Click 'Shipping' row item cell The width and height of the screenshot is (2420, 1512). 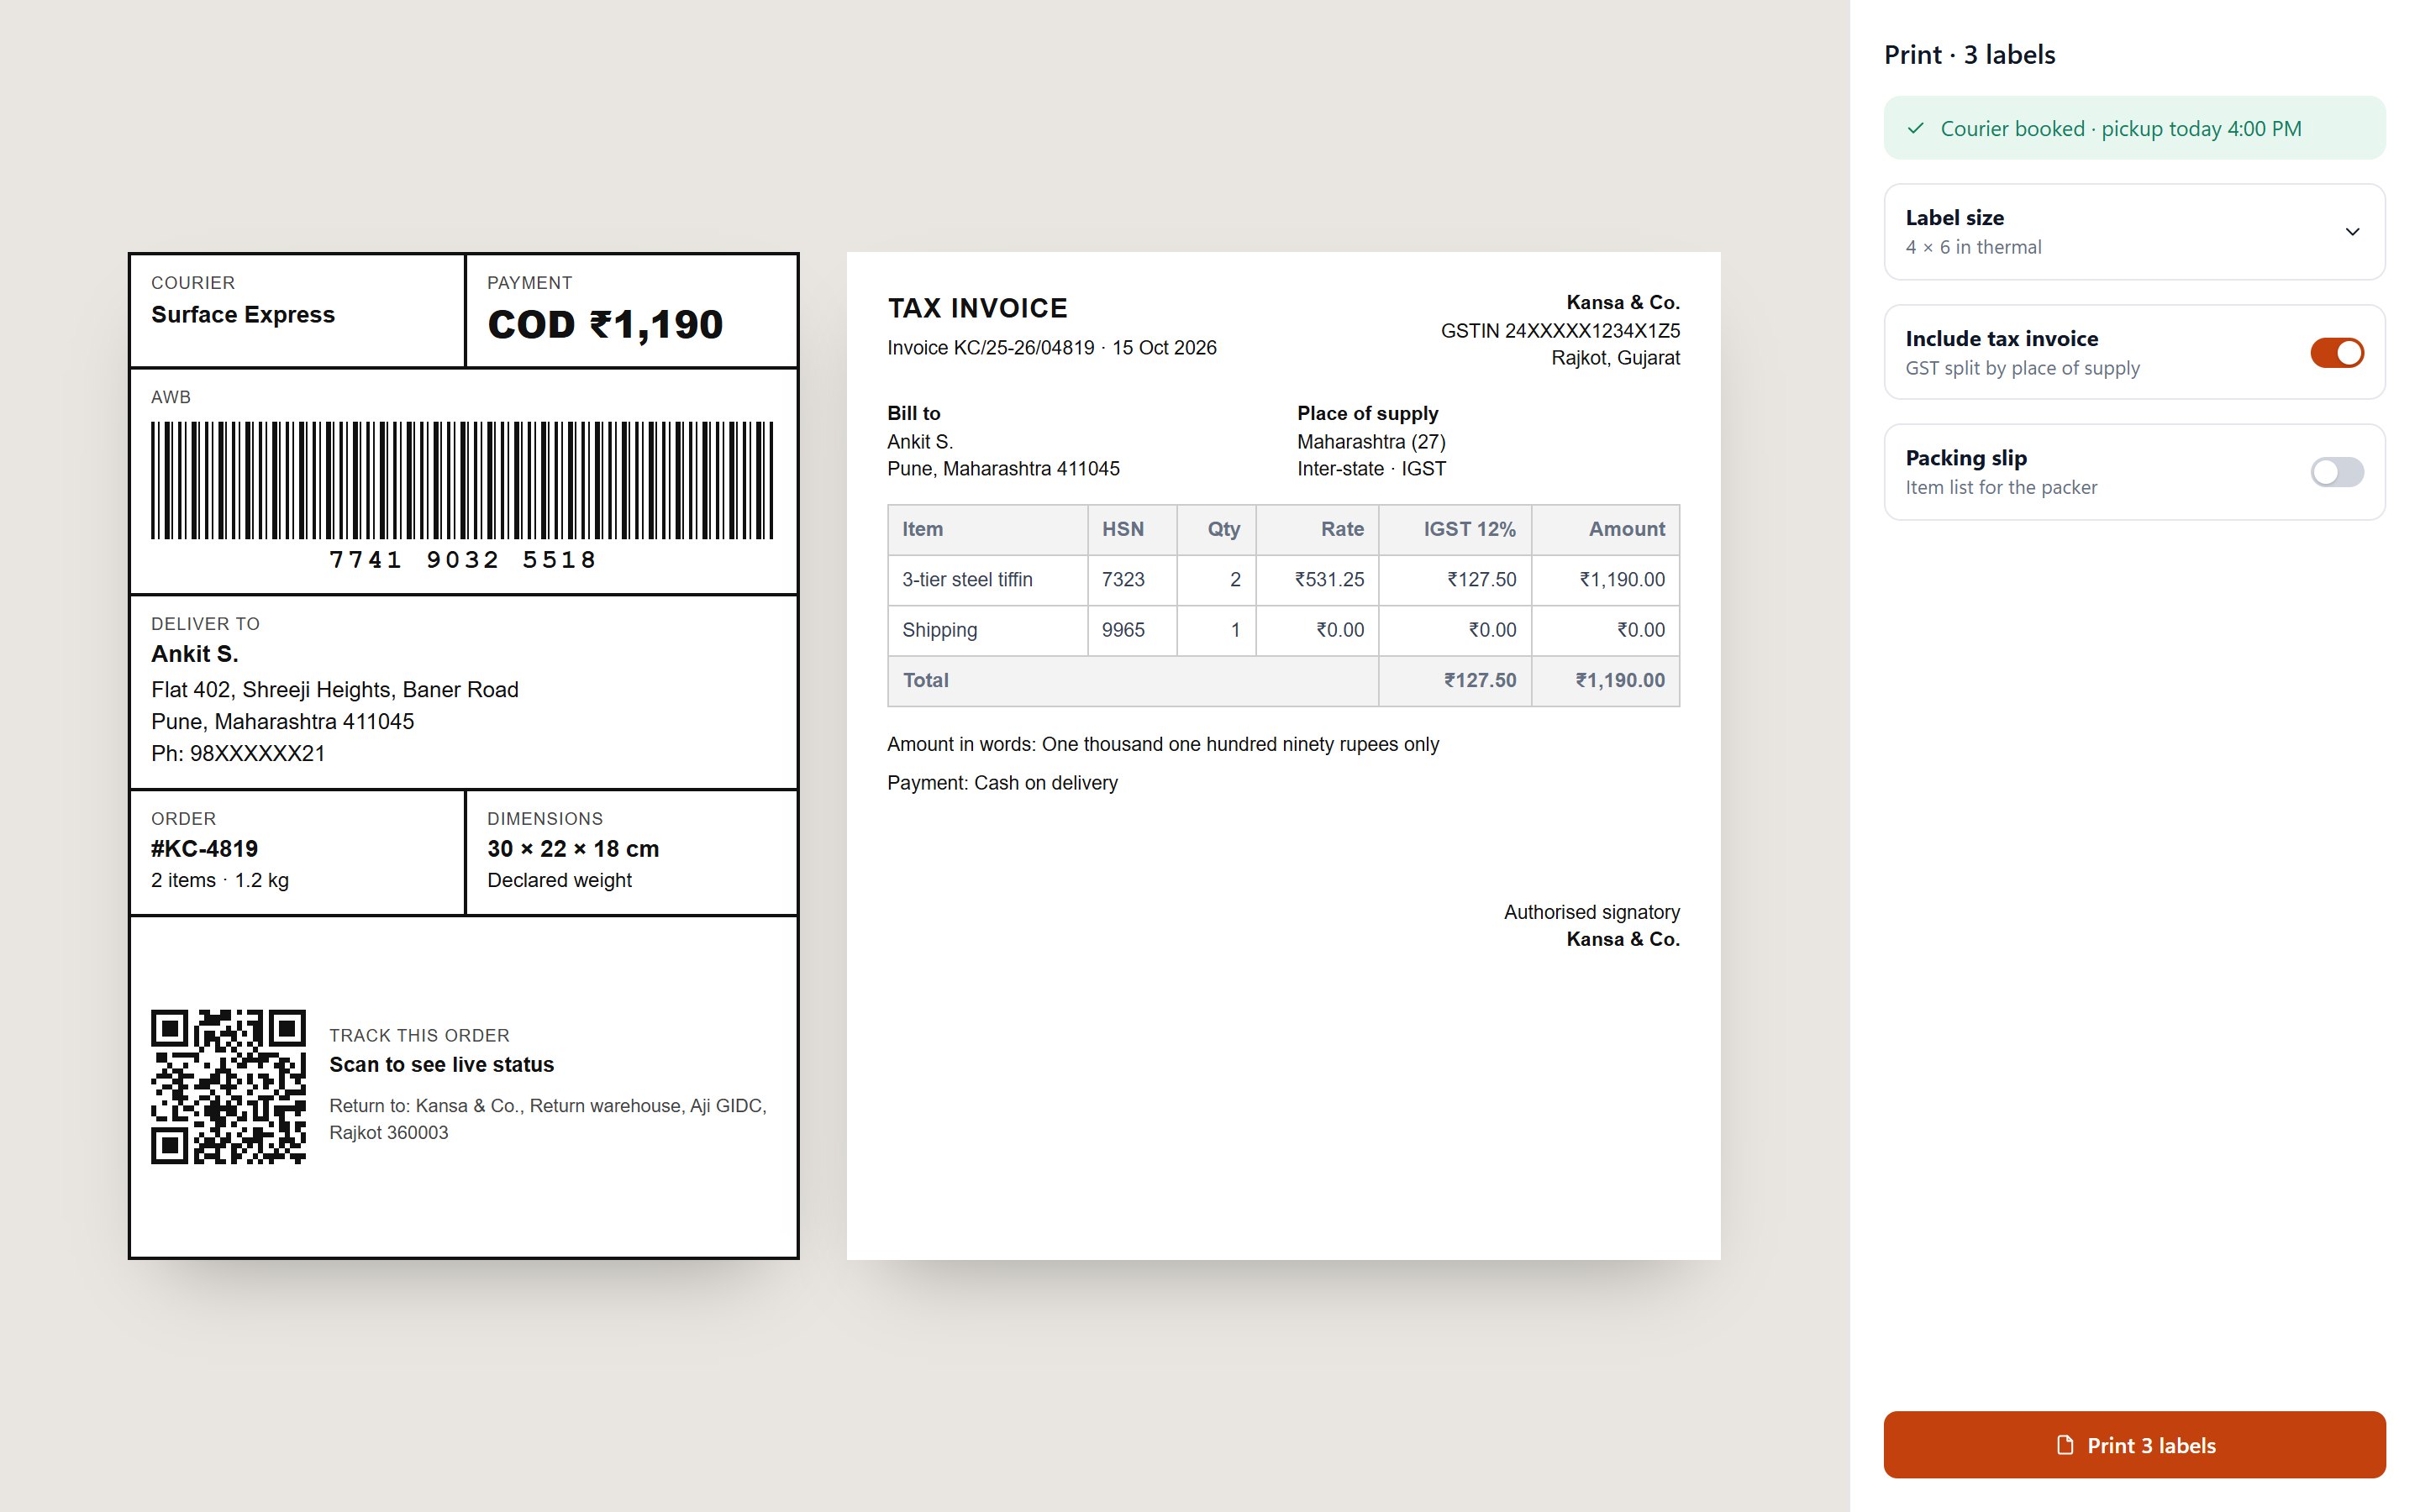pos(987,630)
